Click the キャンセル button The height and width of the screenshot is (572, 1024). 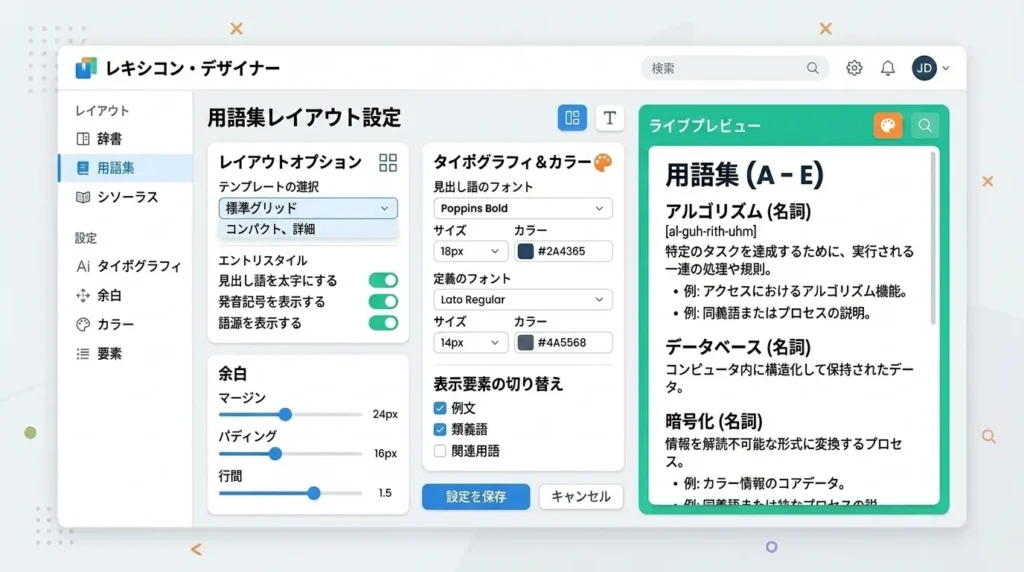[x=581, y=497]
